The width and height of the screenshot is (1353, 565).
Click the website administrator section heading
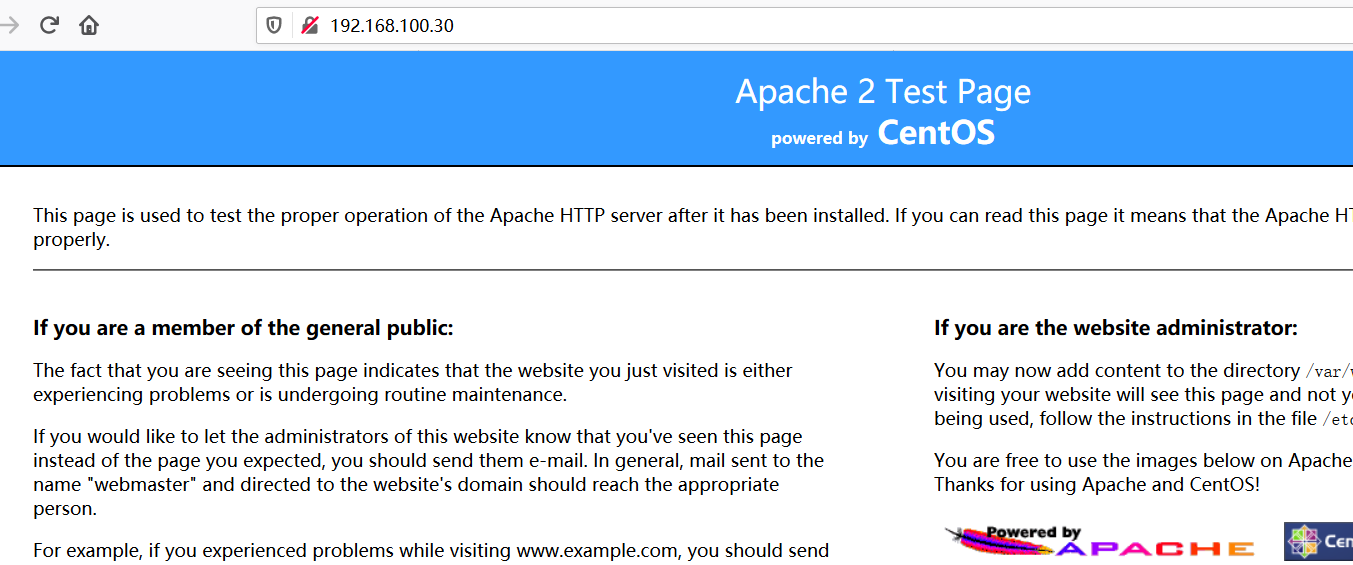[1116, 328]
